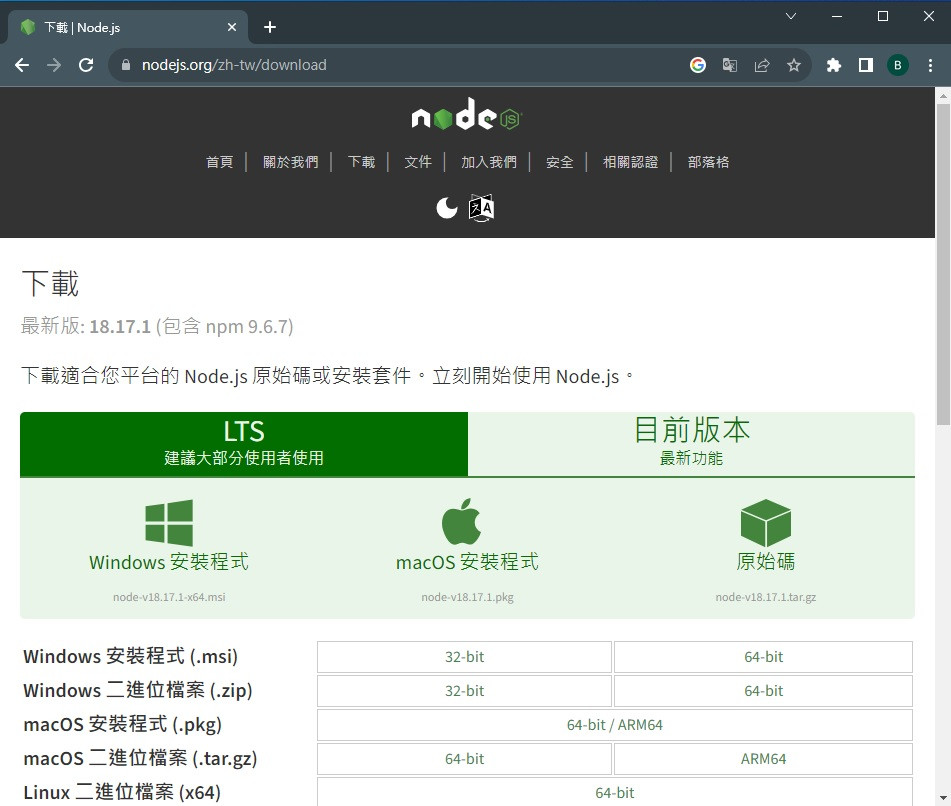Screen dimensions: 951x806
Task: Toggle dark mode moon icon
Action: click(447, 208)
